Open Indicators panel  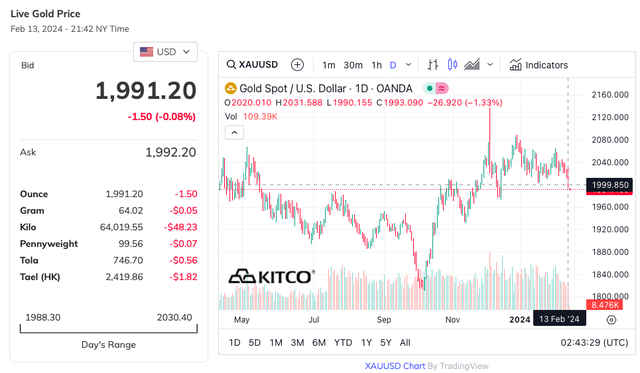[538, 65]
